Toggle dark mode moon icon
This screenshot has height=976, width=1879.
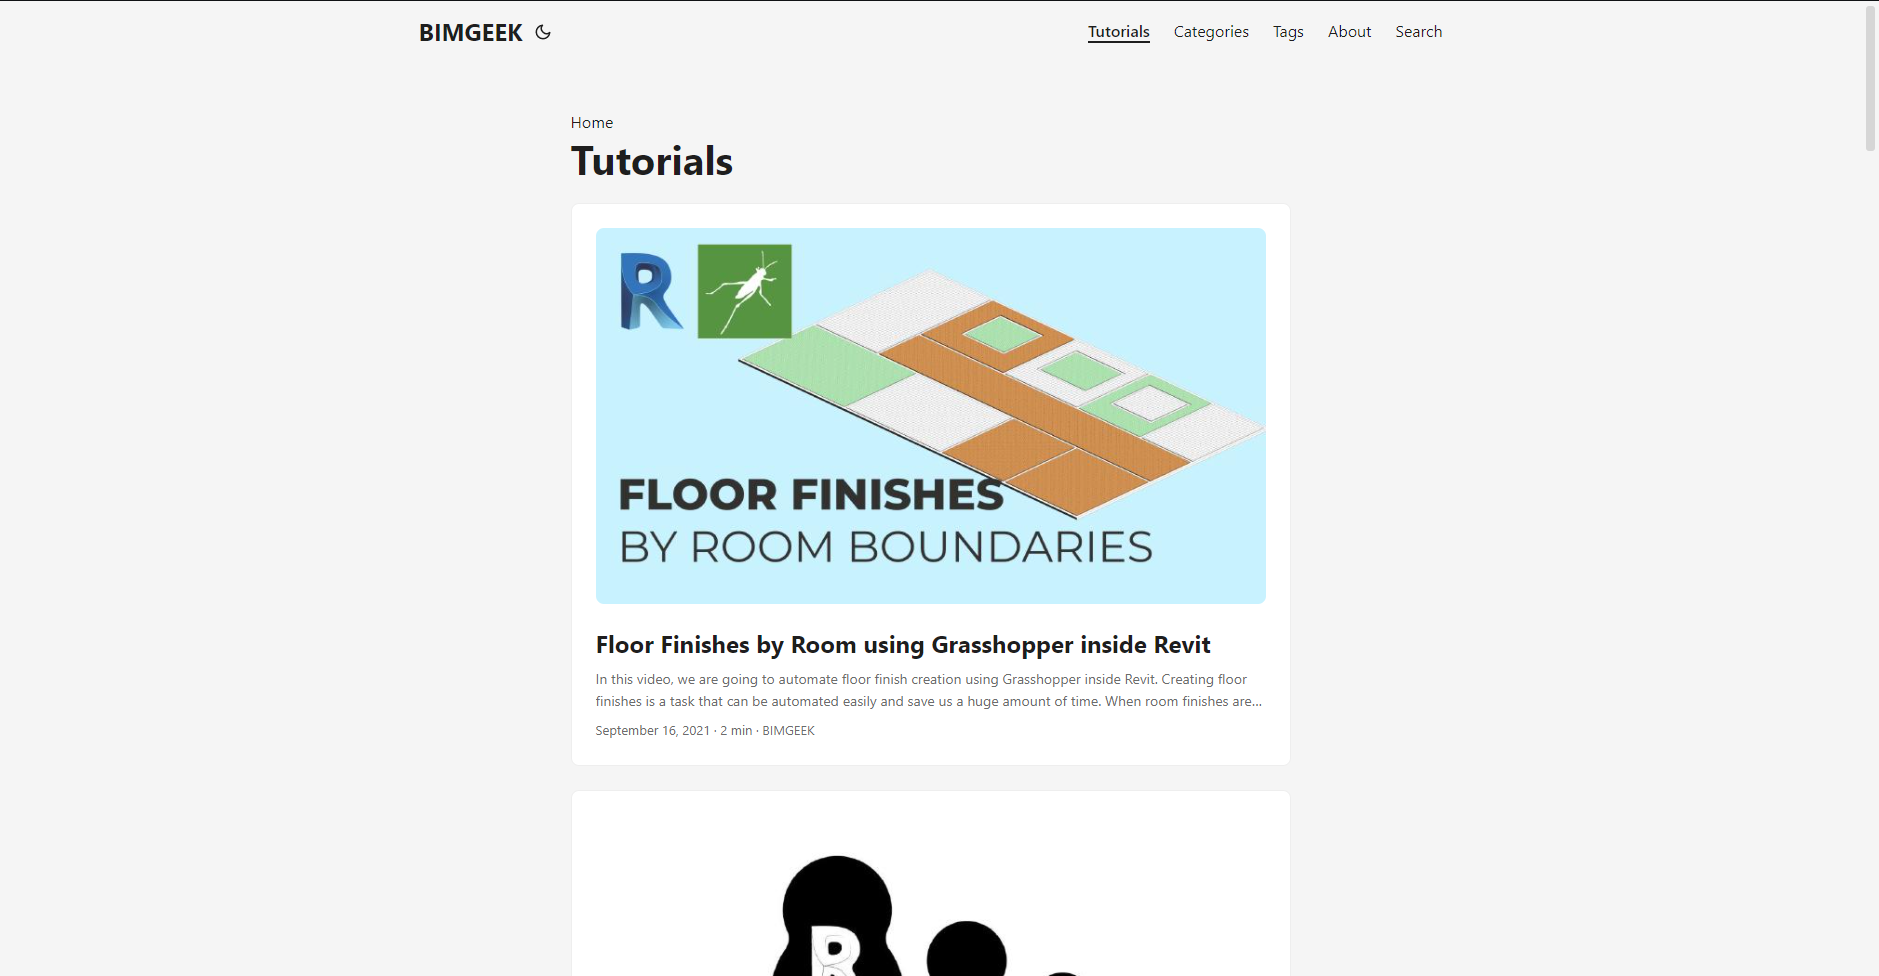click(x=543, y=32)
